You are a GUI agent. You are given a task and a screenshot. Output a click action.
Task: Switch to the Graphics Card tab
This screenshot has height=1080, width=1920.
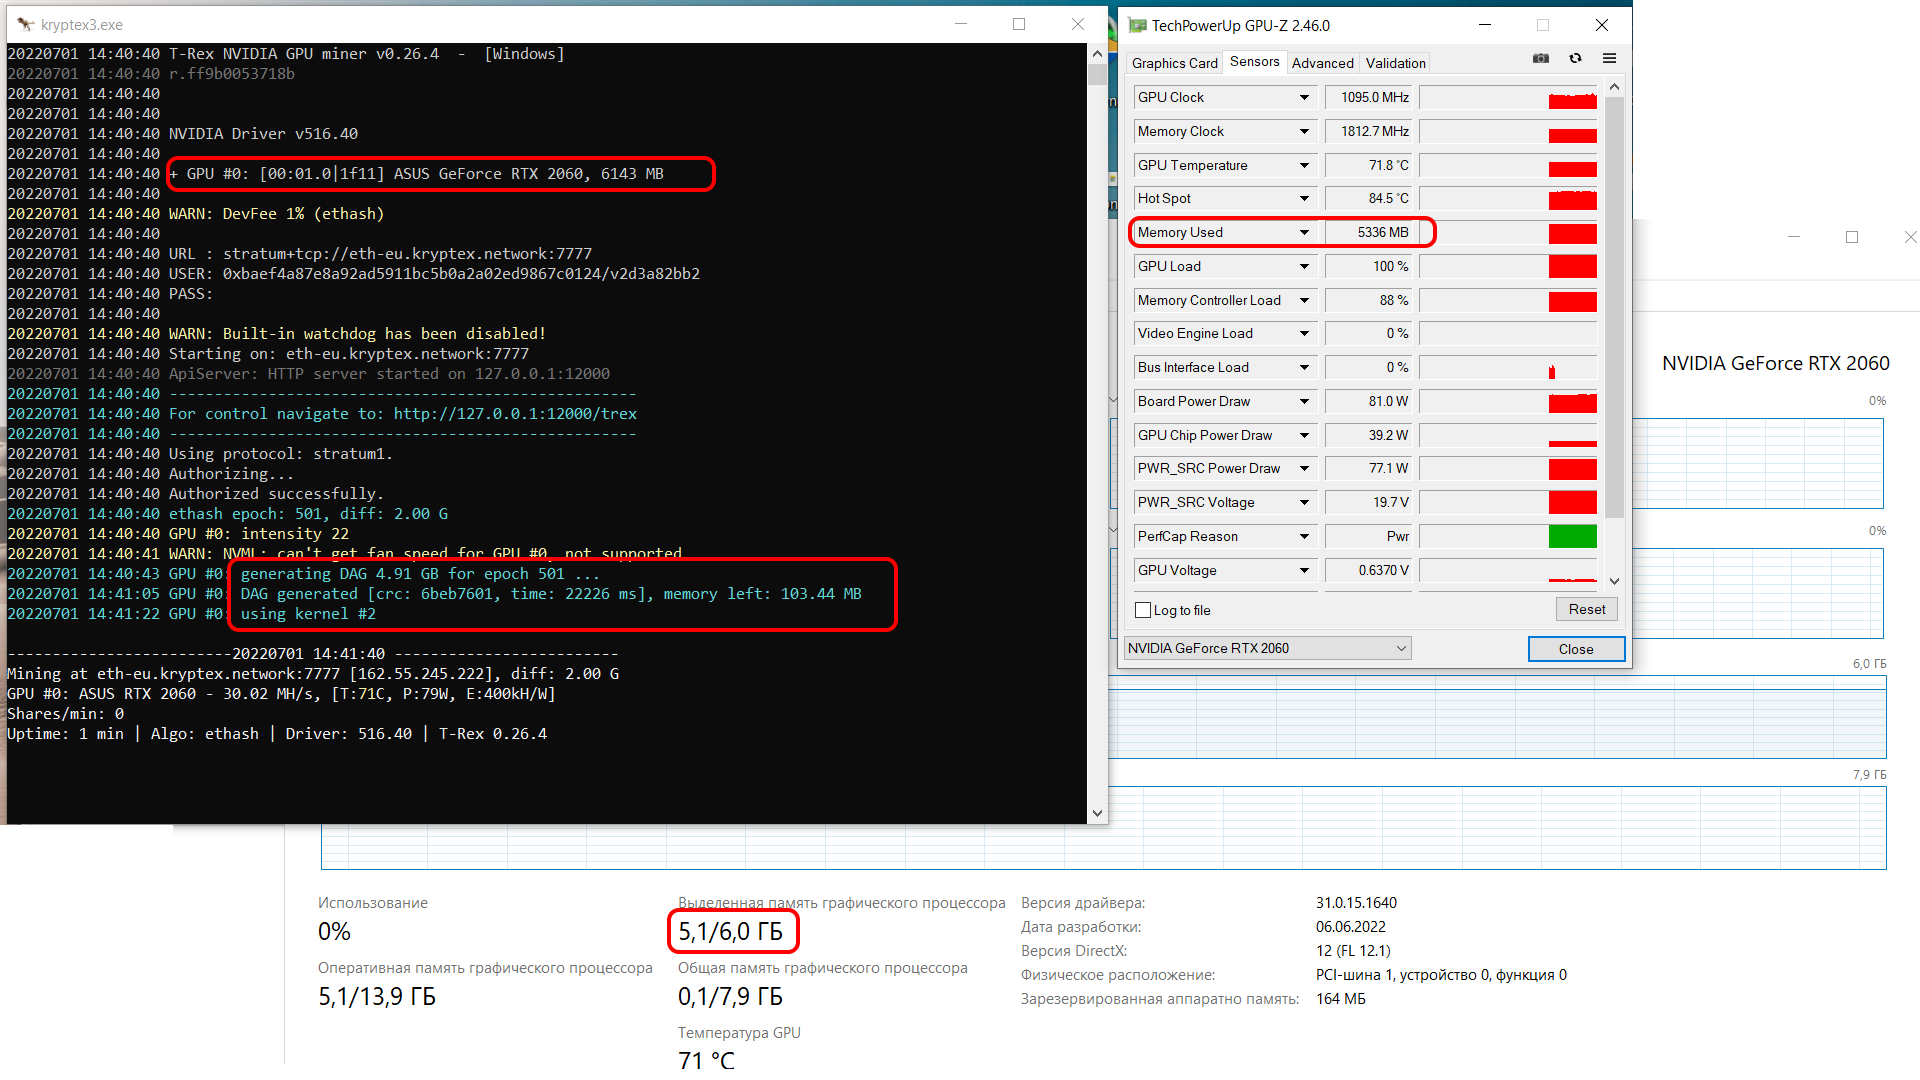(x=1174, y=63)
